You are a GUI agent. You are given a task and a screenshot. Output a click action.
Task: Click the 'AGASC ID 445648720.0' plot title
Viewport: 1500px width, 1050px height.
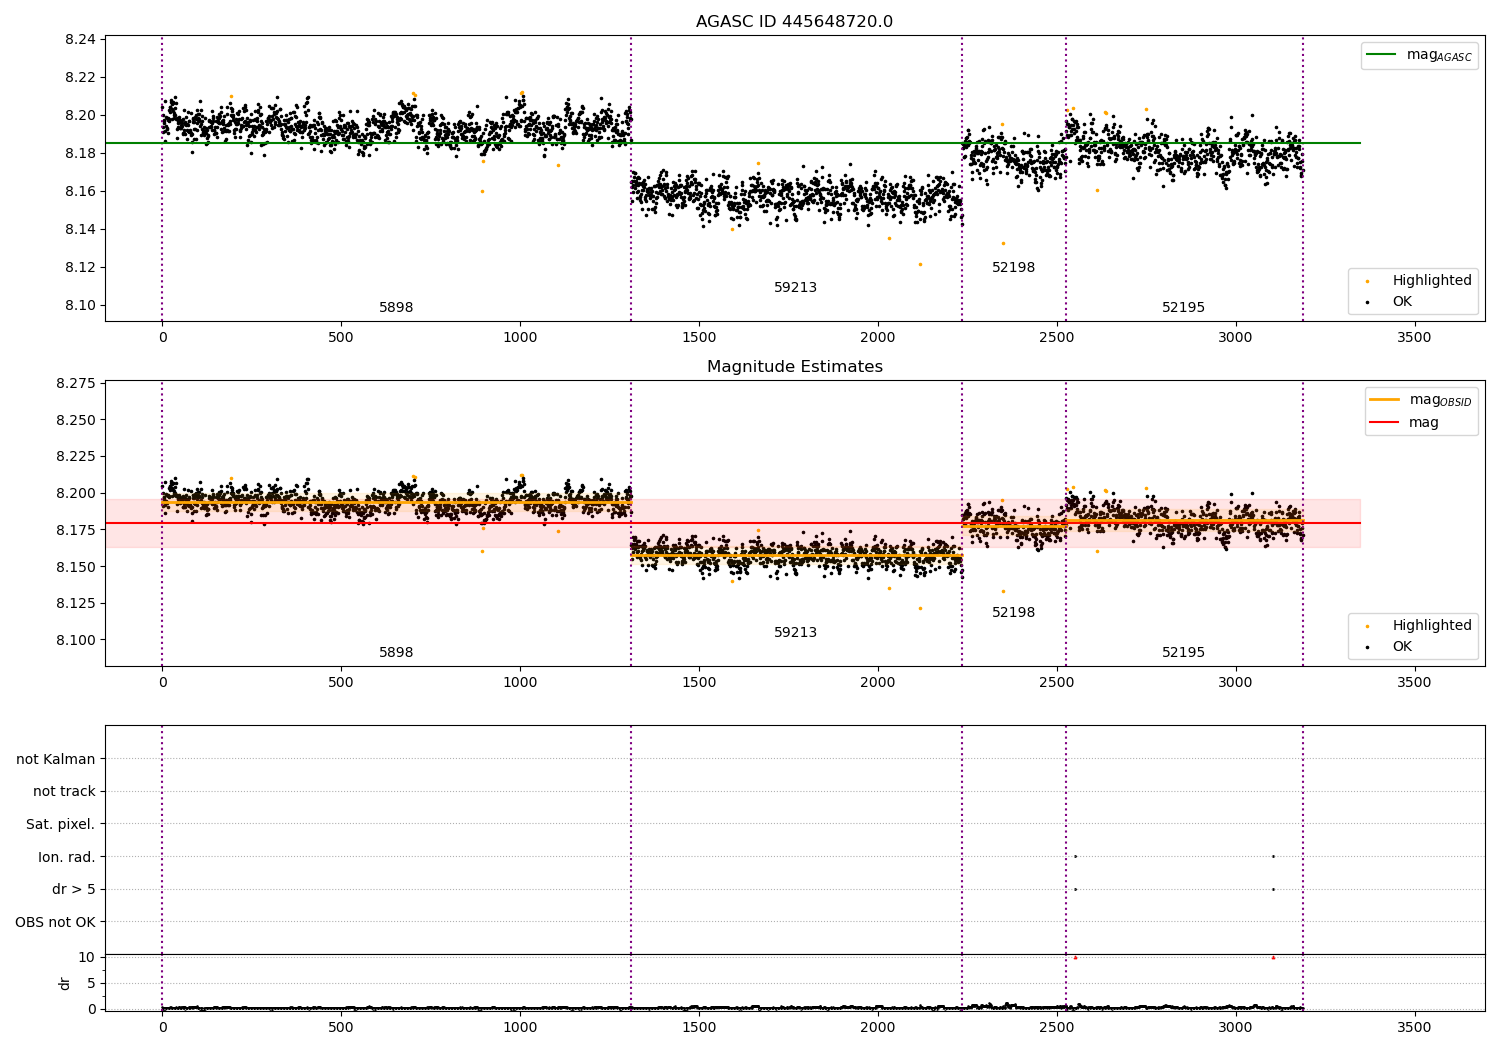click(x=794, y=22)
